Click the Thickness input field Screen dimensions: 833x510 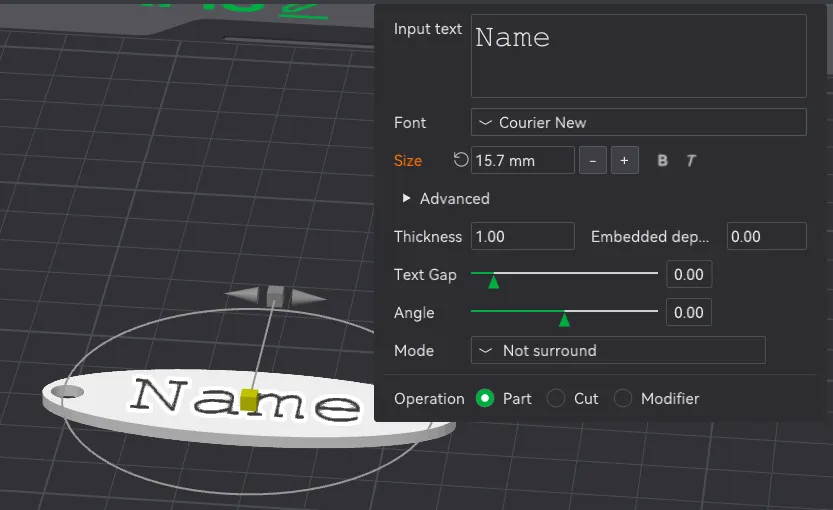(523, 236)
